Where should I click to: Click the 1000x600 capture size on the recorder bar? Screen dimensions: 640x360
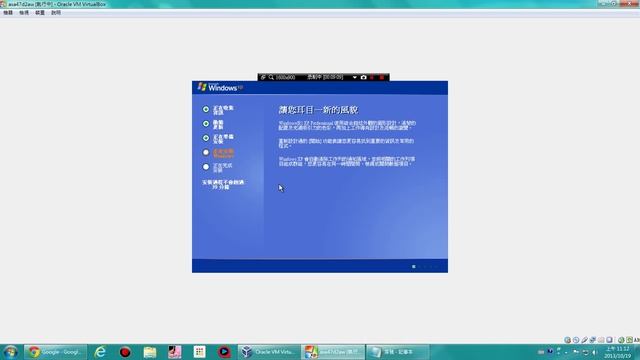[286, 77]
